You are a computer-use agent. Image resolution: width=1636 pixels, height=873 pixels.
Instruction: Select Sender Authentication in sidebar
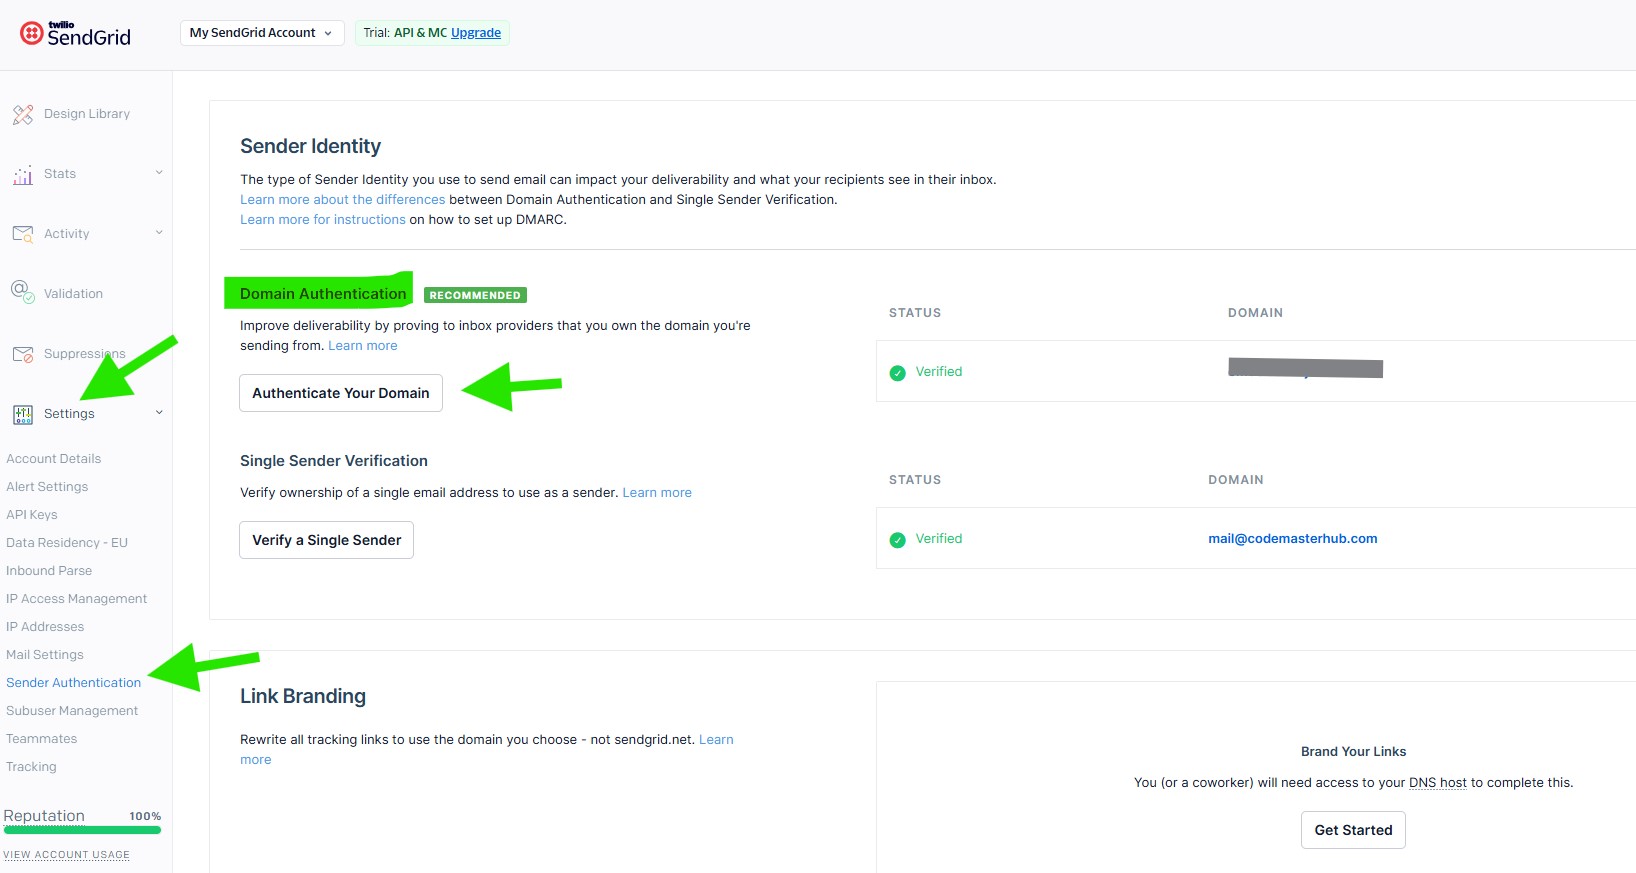pyautogui.click(x=73, y=683)
